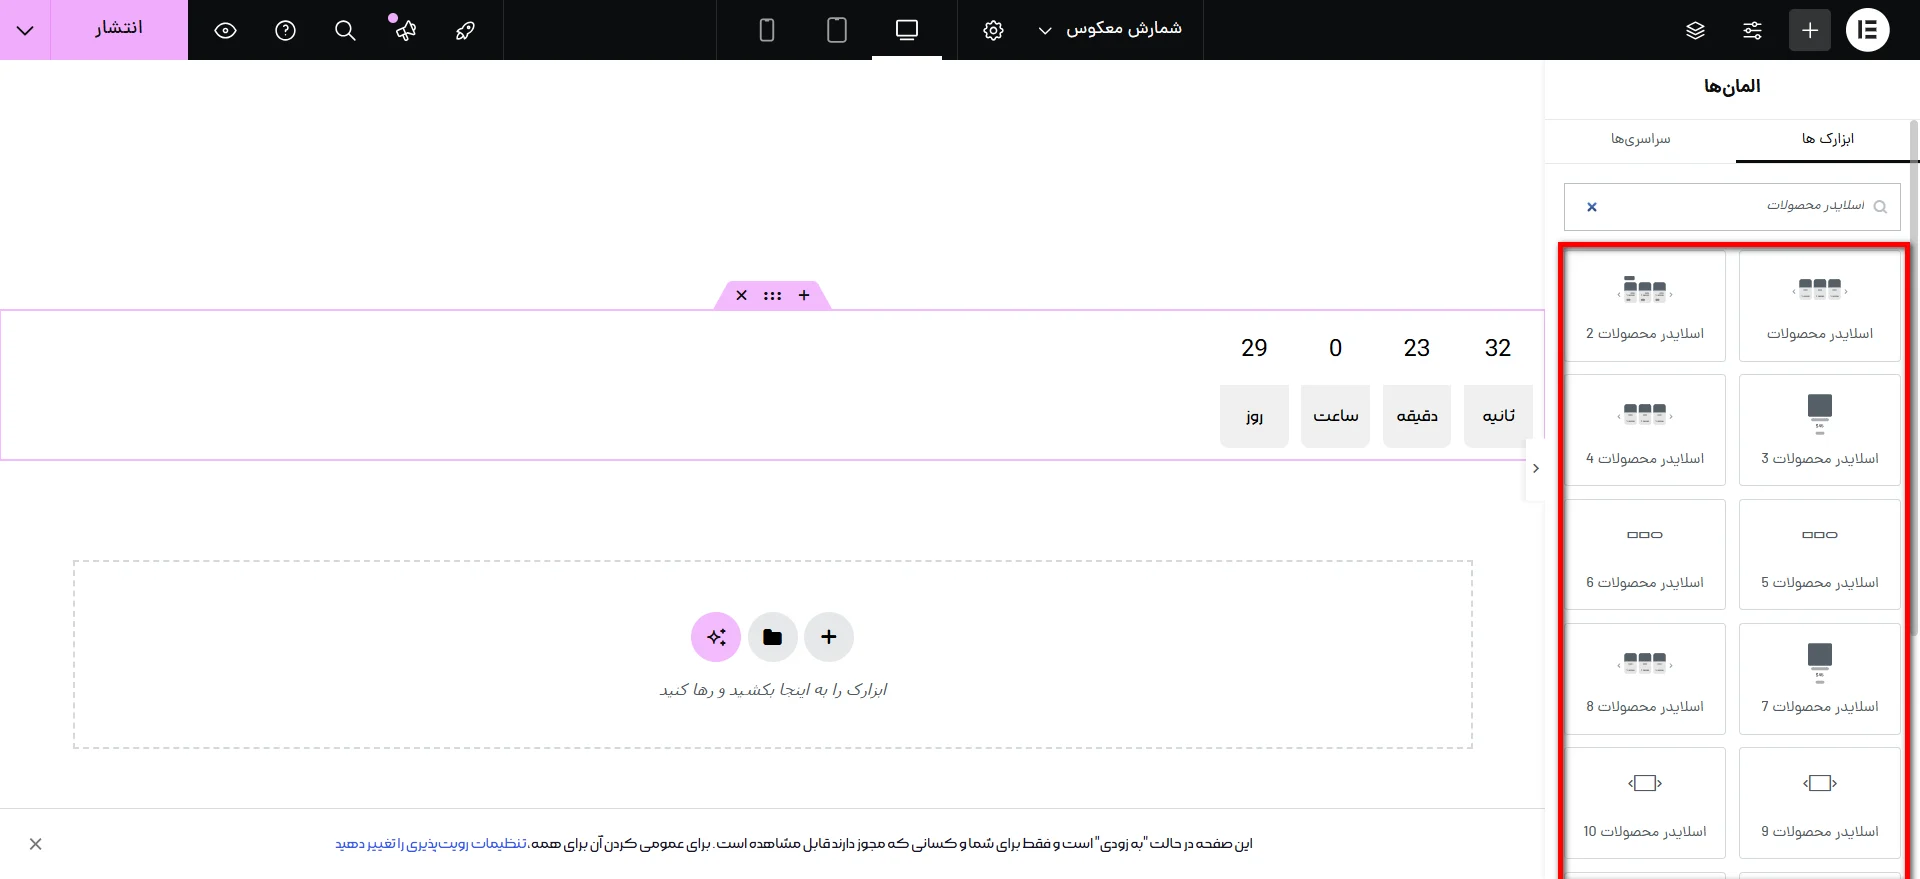Preview changes with the eye icon

point(226,30)
